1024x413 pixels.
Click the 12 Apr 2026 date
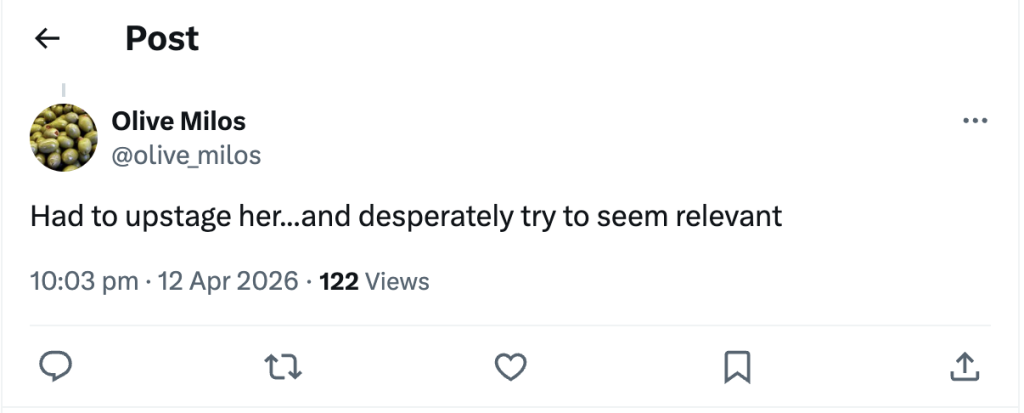(229, 281)
